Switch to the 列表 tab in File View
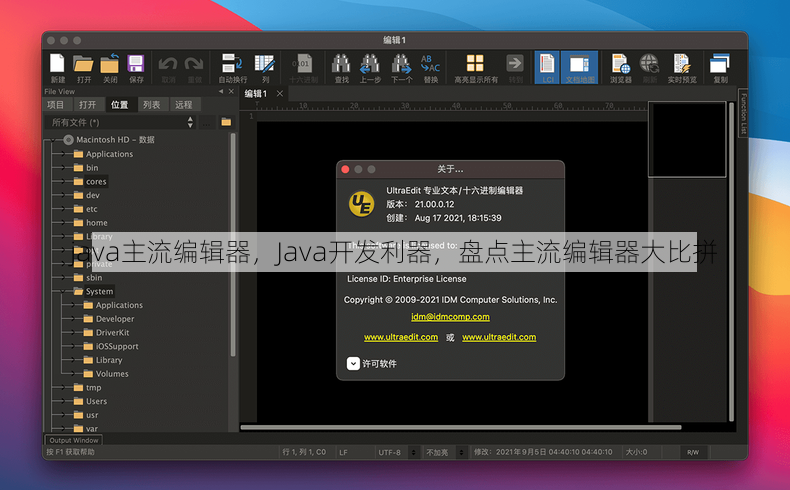 [x=151, y=104]
